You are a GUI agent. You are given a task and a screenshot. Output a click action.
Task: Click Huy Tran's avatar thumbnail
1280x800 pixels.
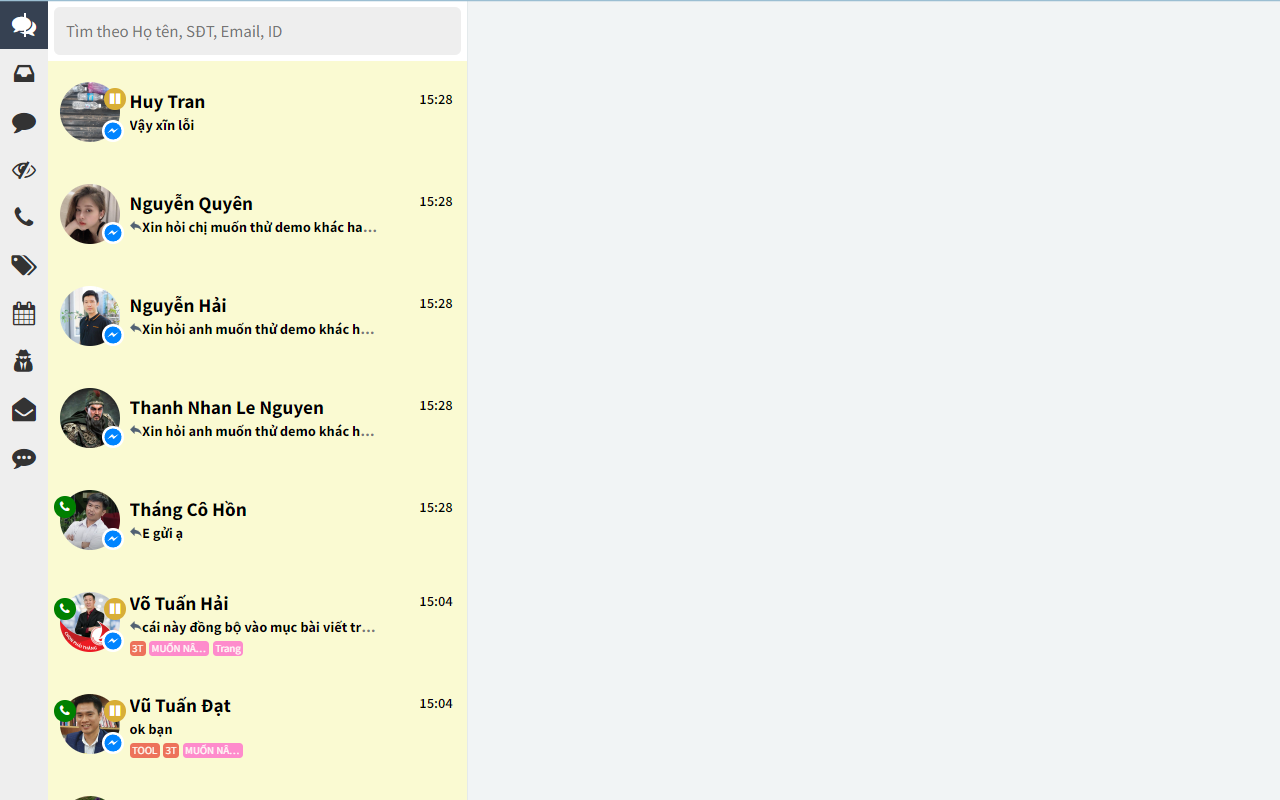pos(89,112)
